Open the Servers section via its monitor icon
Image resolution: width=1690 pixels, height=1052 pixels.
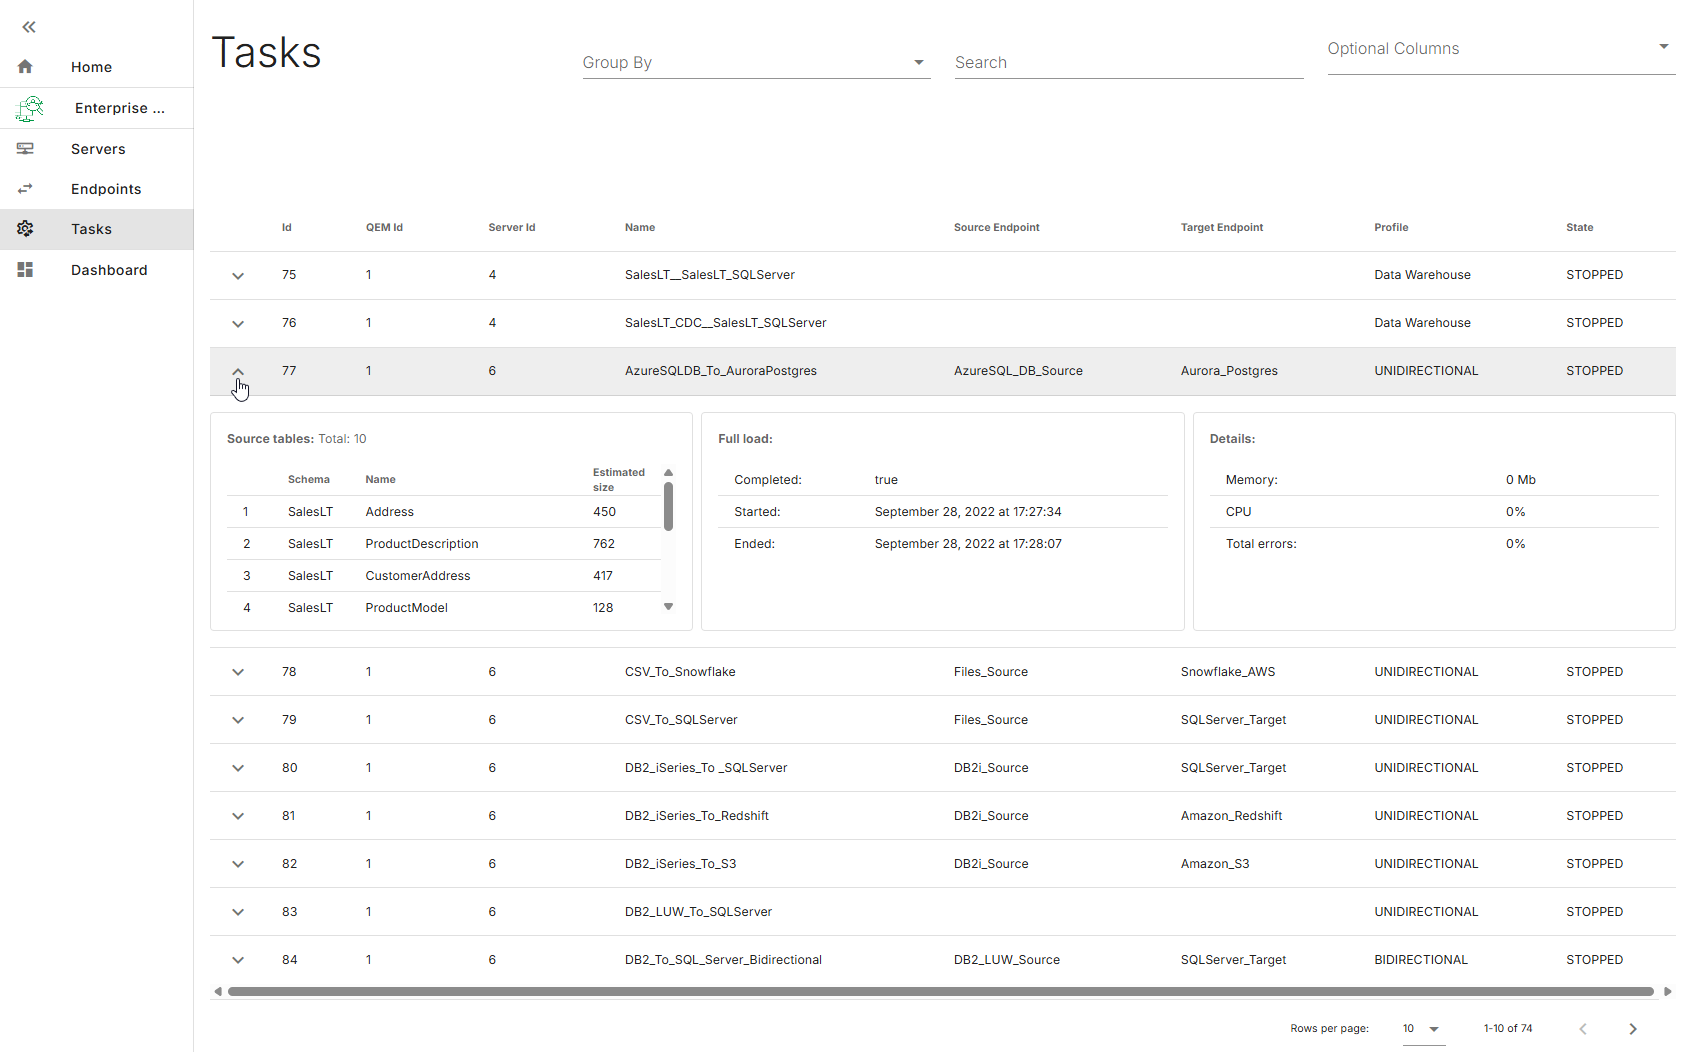click(x=25, y=148)
